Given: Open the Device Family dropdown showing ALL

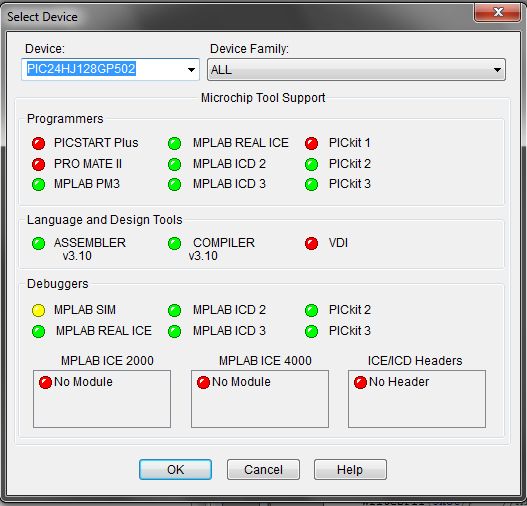Looking at the screenshot, I should pyautogui.click(x=356, y=70).
